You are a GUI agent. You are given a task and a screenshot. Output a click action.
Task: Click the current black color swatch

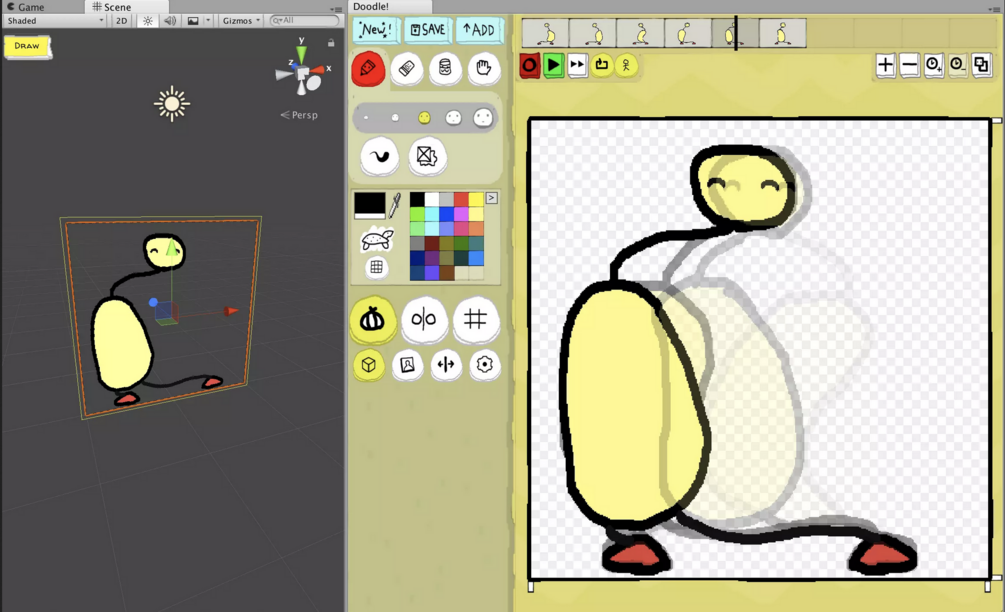tap(370, 205)
